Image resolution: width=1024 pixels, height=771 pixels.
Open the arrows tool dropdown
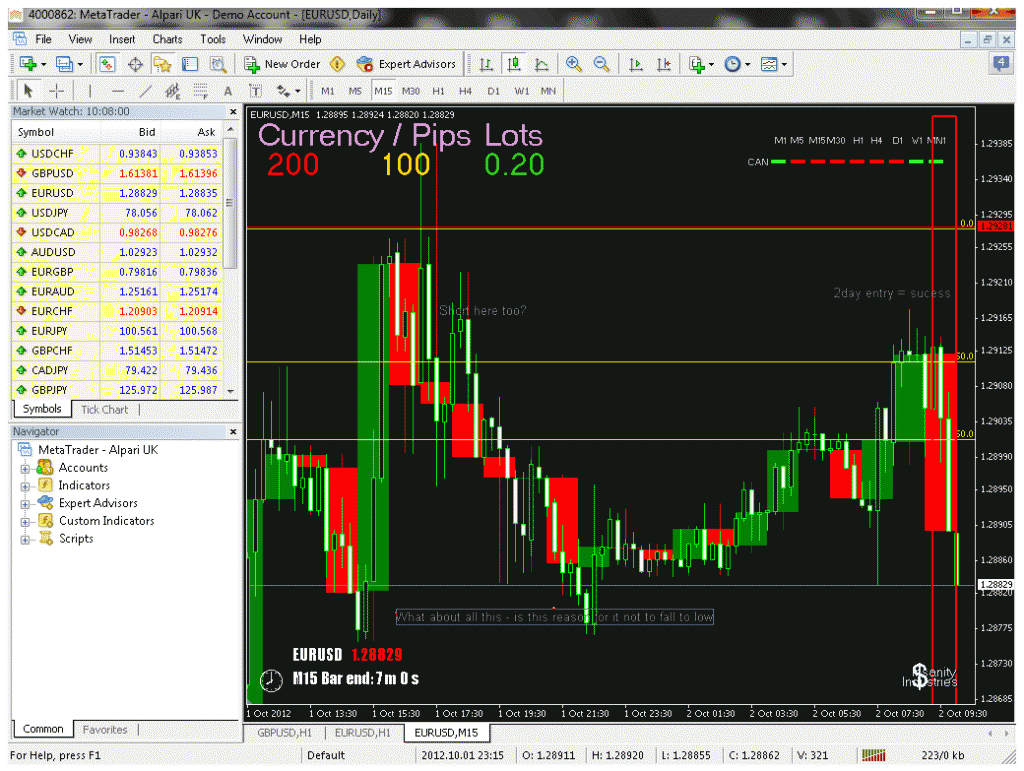click(x=298, y=91)
